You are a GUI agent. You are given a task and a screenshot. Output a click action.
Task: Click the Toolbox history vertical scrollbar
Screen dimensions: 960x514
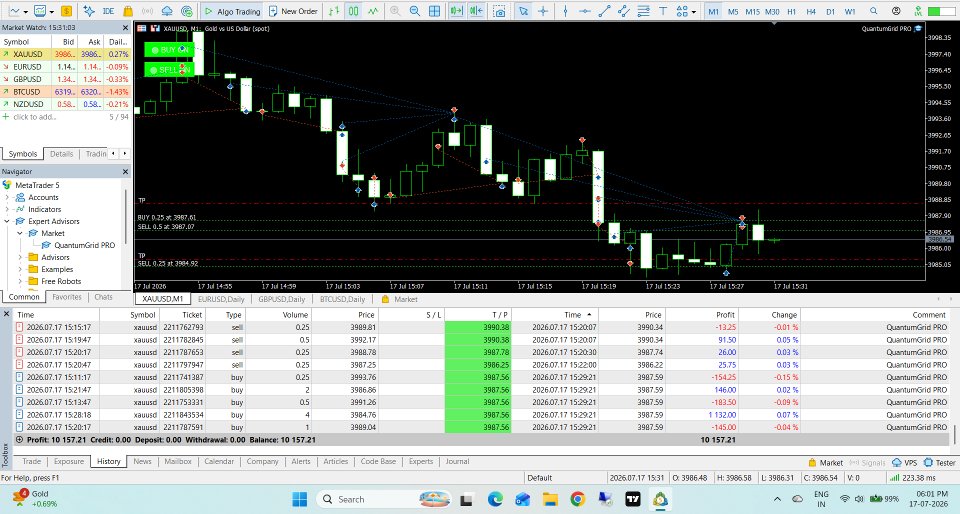click(954, 434)
